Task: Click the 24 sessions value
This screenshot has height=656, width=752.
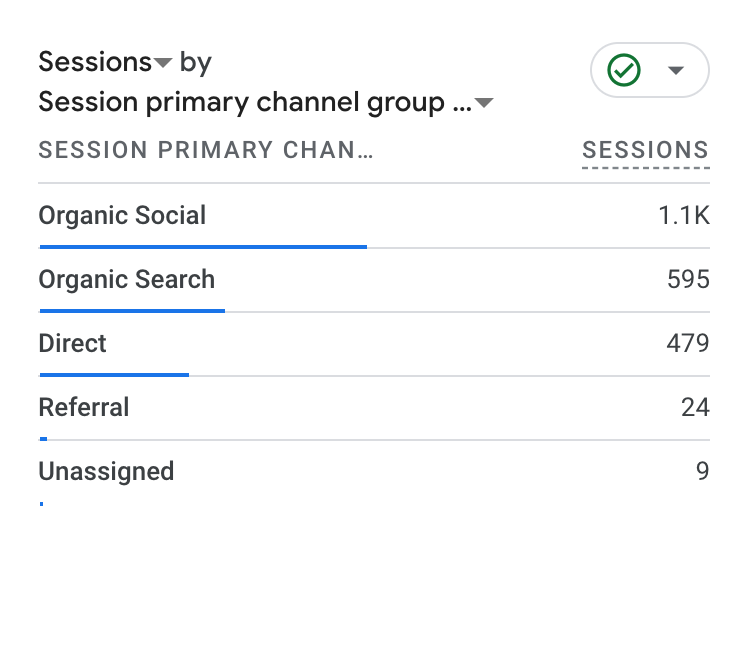Action: tap(695, 407)
